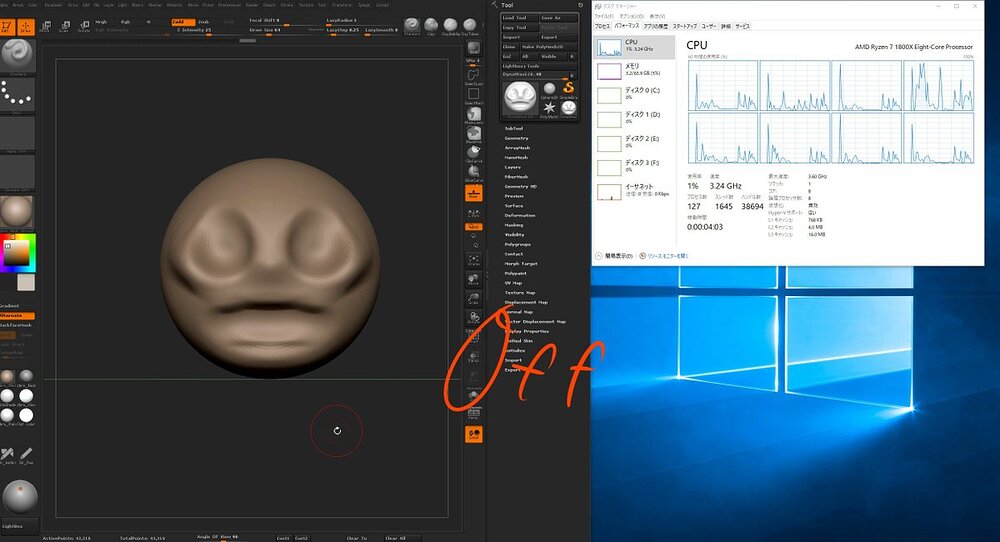Expand the ArrayMesh sub-palette
Viewport: 1000px width, 542px height.
517,147
